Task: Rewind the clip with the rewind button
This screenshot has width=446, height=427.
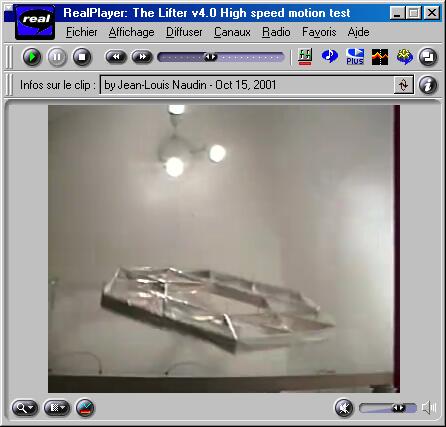Action: tap(116, 57)
